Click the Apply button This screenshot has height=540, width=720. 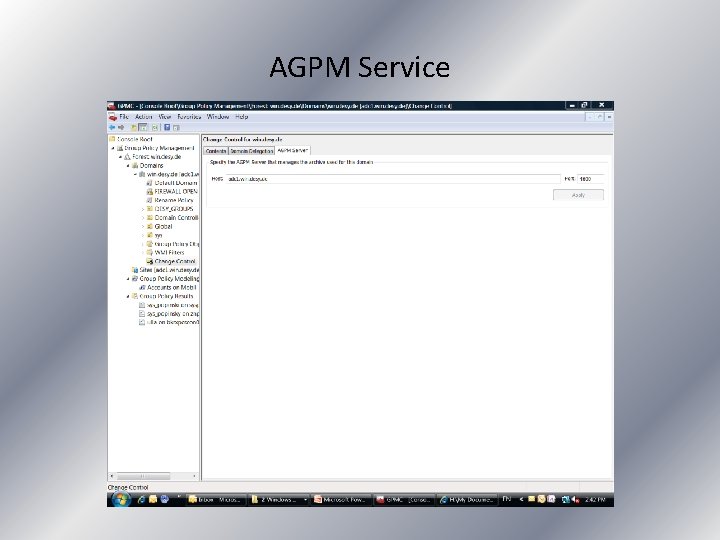(578, 195)
